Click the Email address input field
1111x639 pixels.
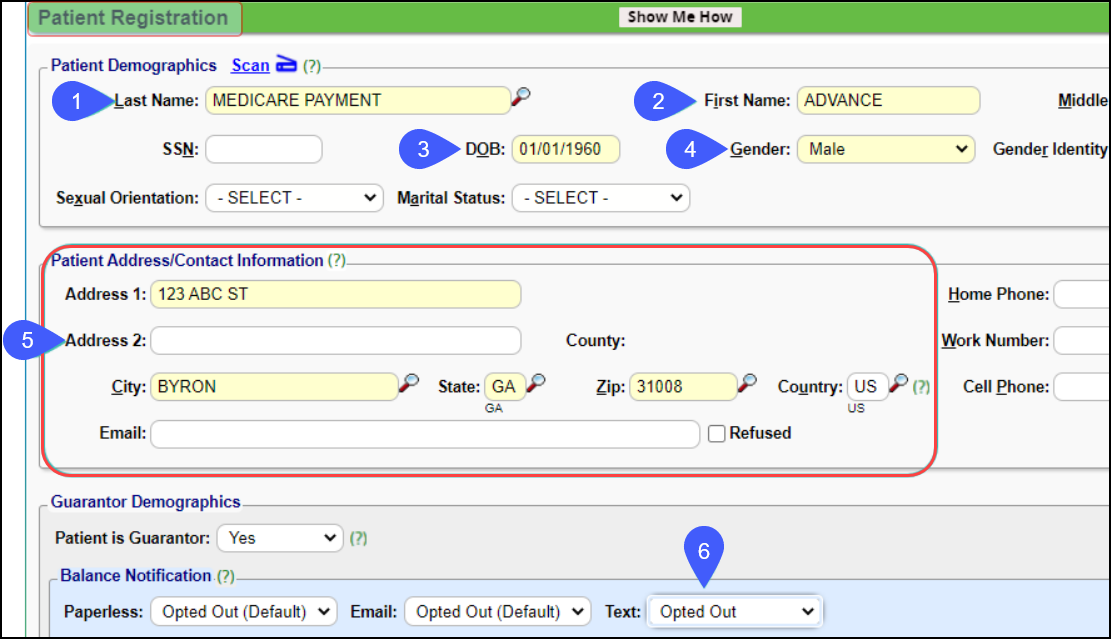point(425,434)
